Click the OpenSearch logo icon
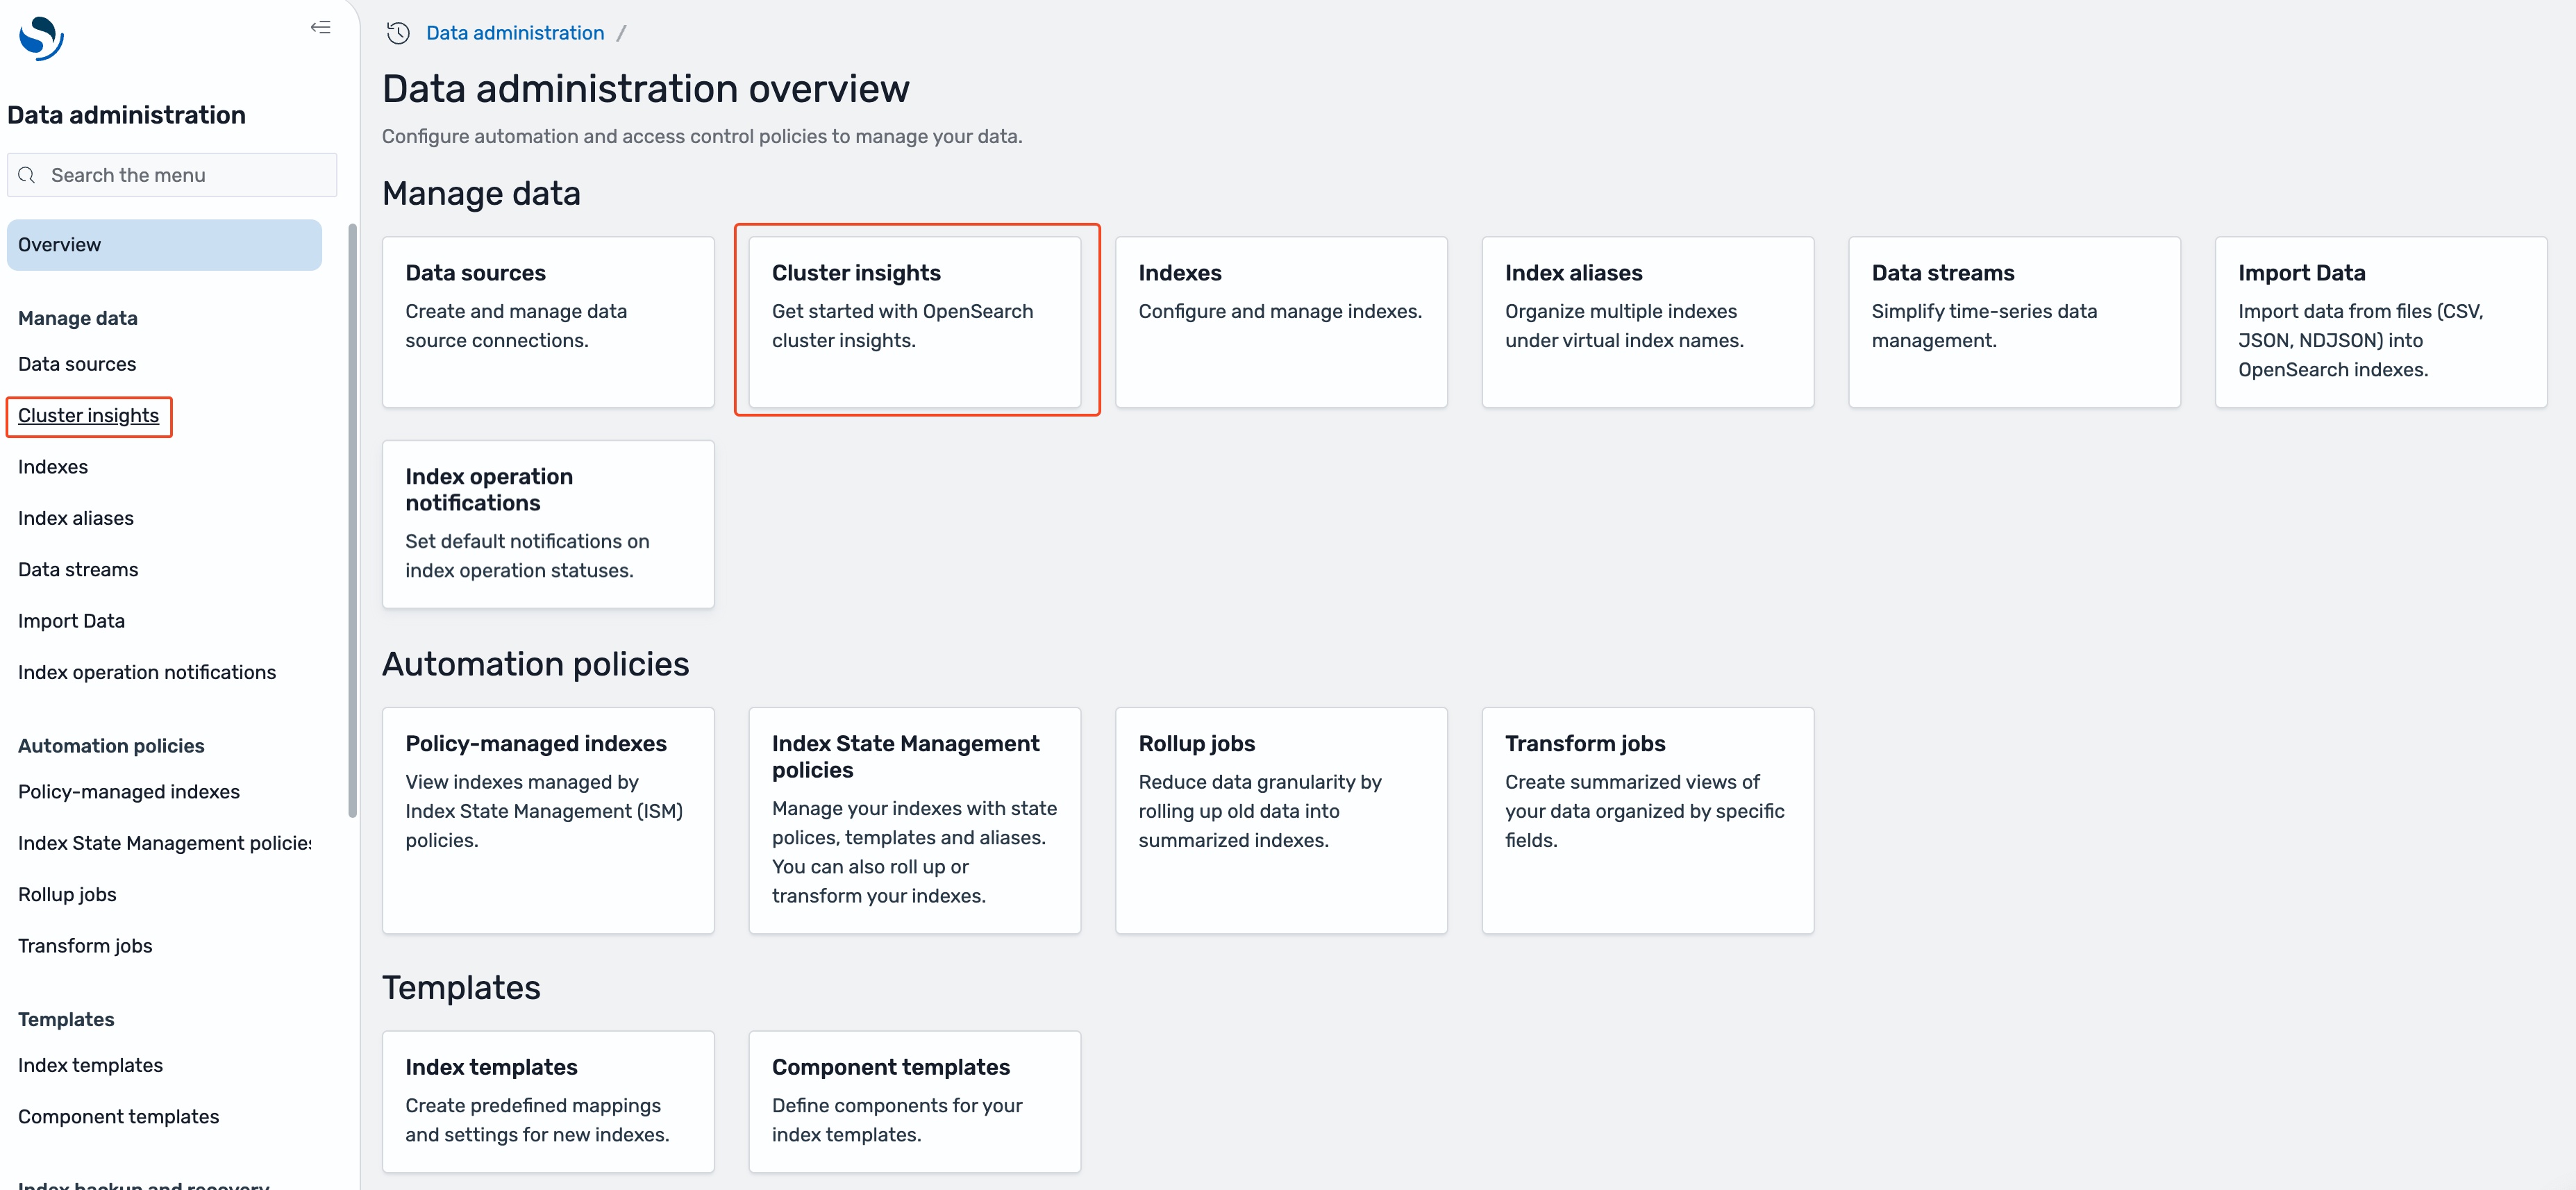 pos(41,39)
